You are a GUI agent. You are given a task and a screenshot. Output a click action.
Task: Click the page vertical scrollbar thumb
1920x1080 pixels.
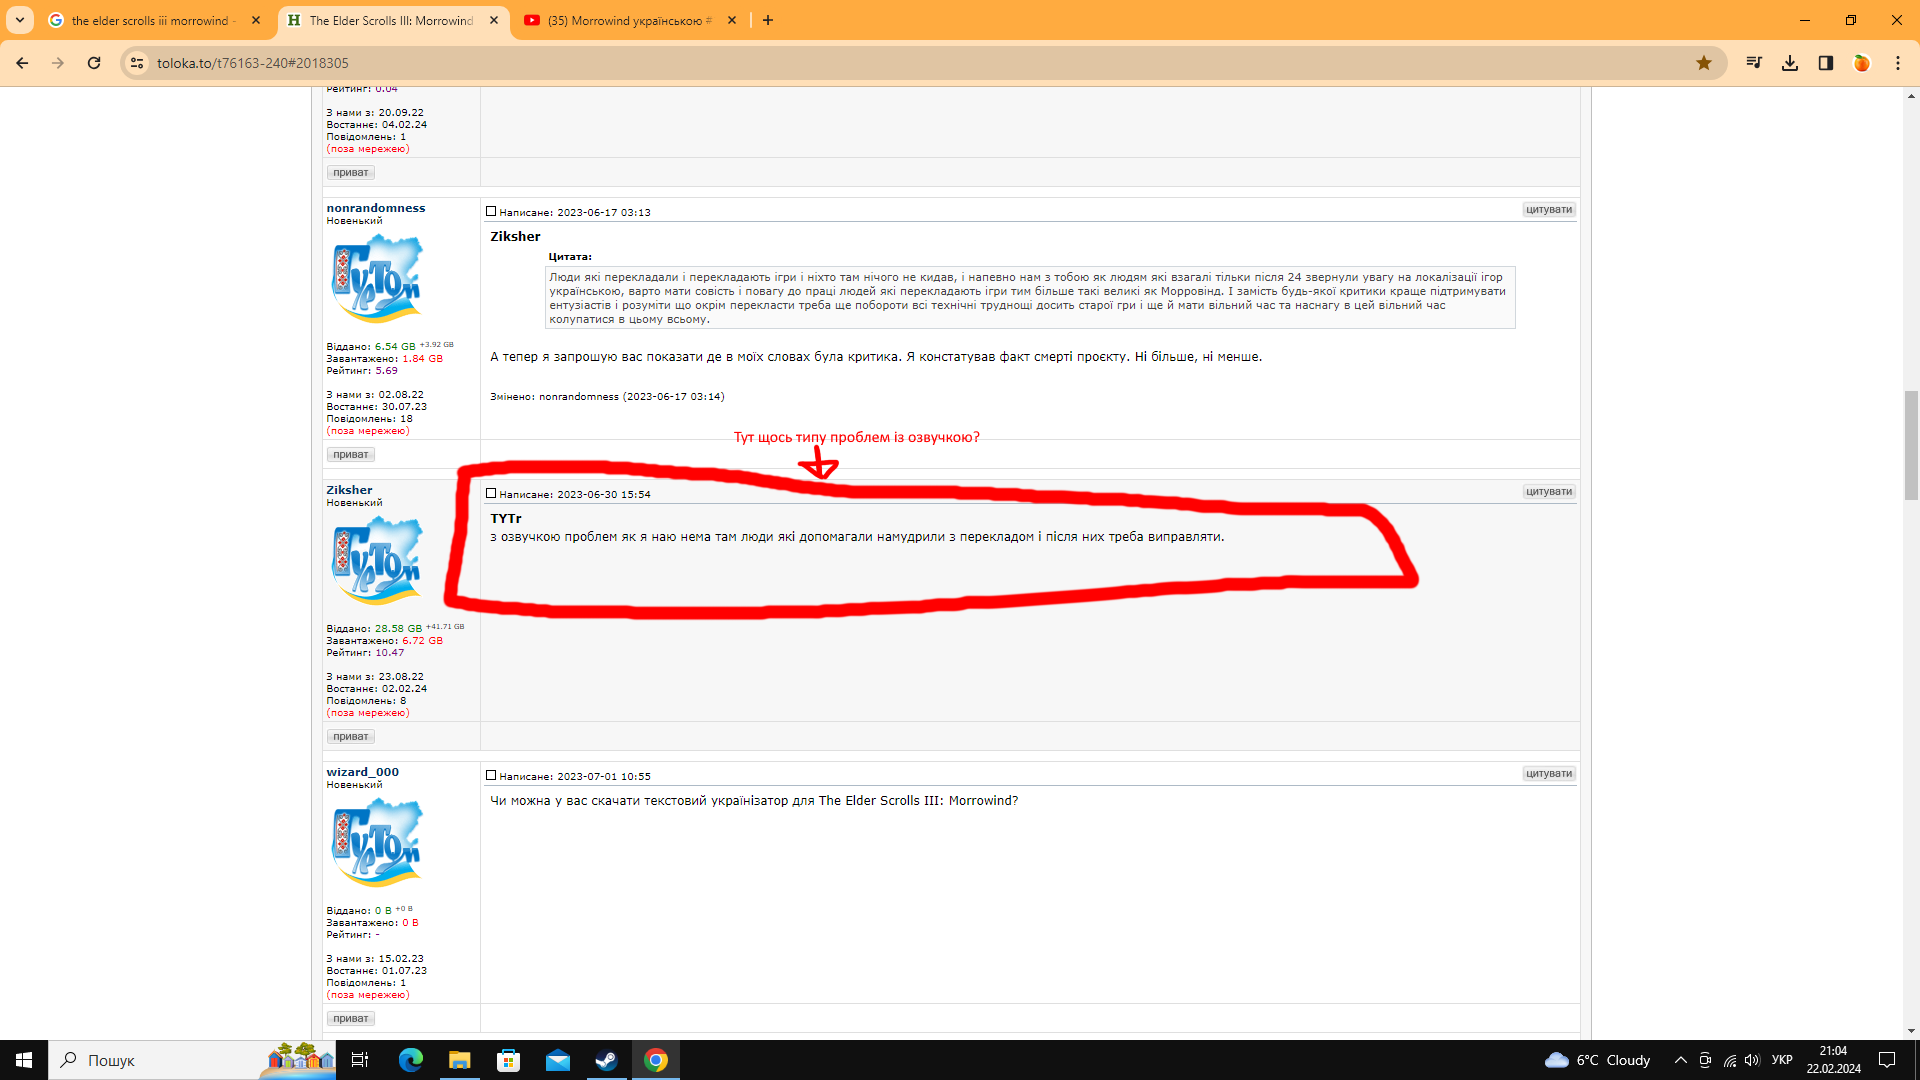[x=1911, y=445]
